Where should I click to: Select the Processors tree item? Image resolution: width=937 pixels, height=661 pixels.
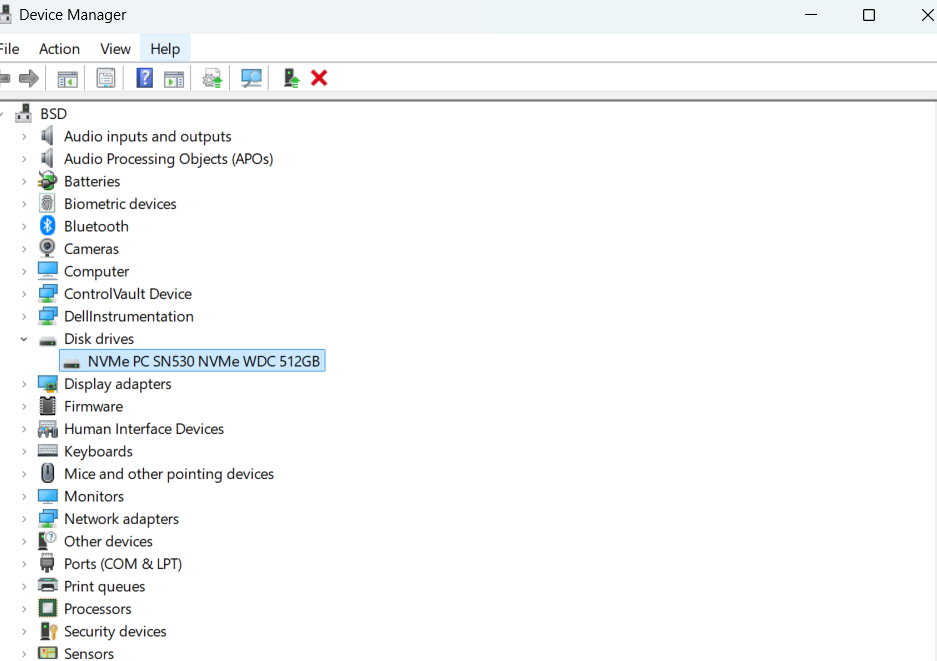(x=97, y=609)
